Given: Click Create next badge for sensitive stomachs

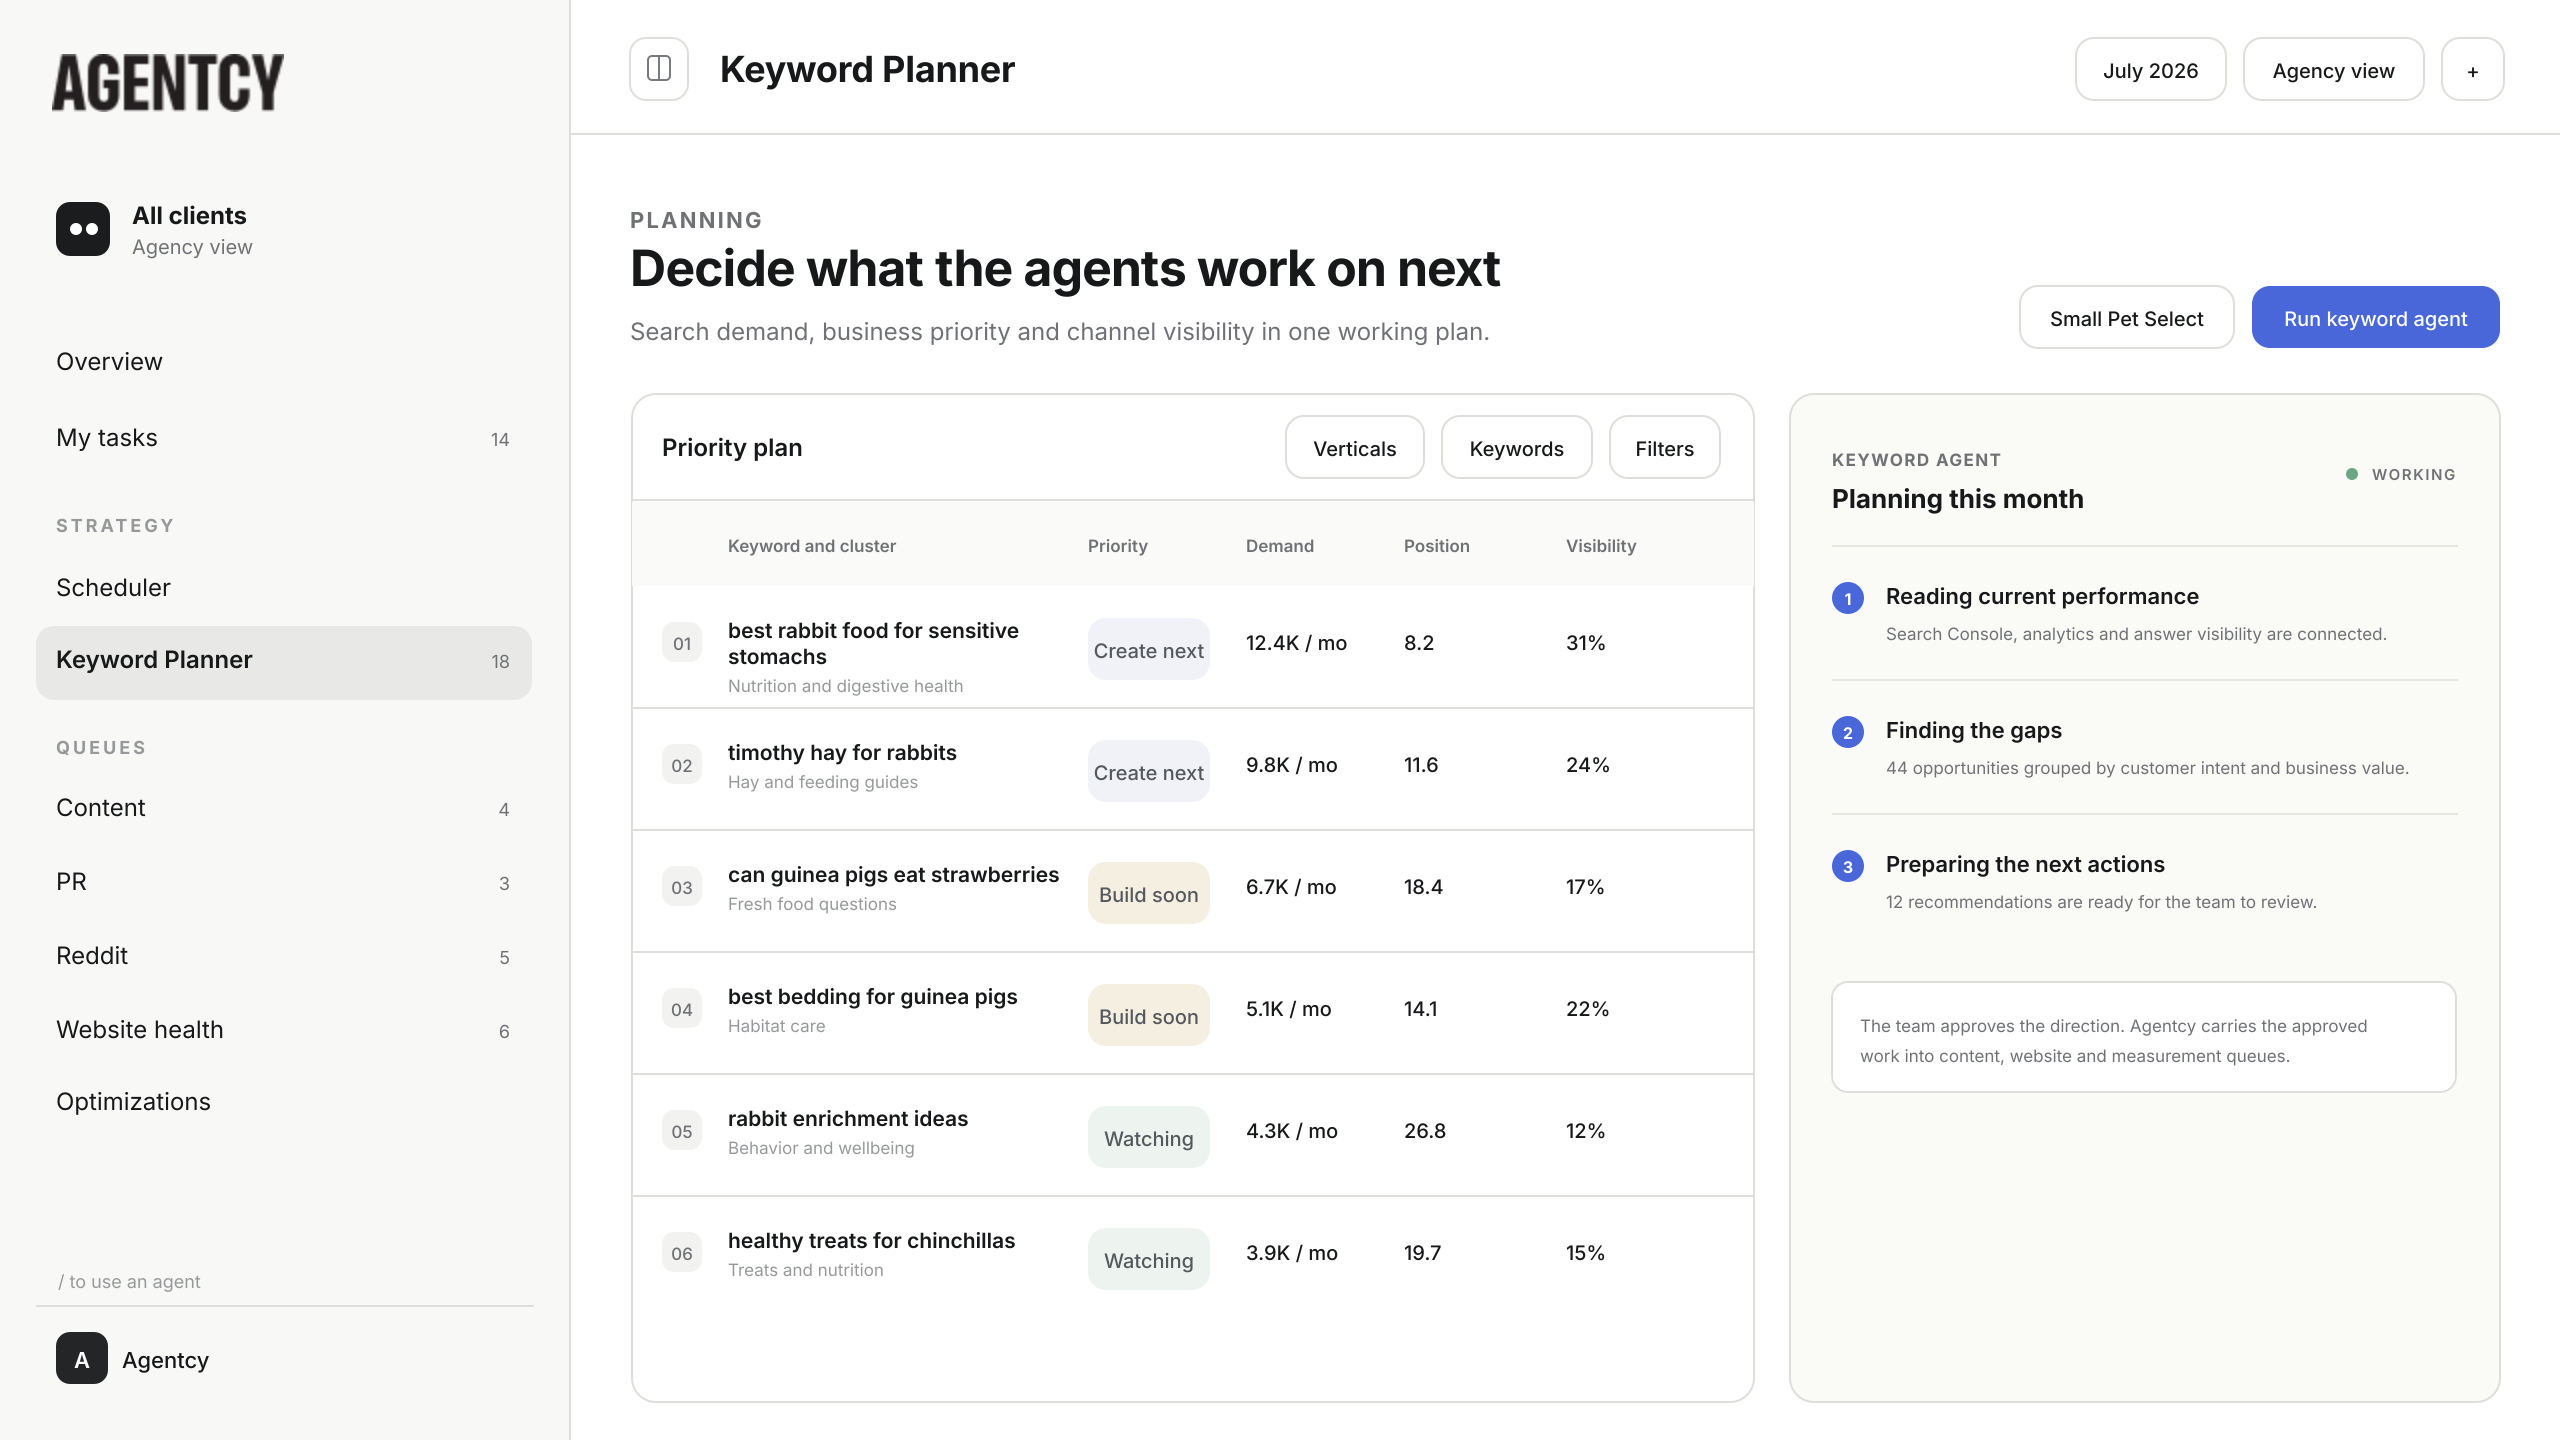Looking at the screenshot, I should (x=1148, y=650).
